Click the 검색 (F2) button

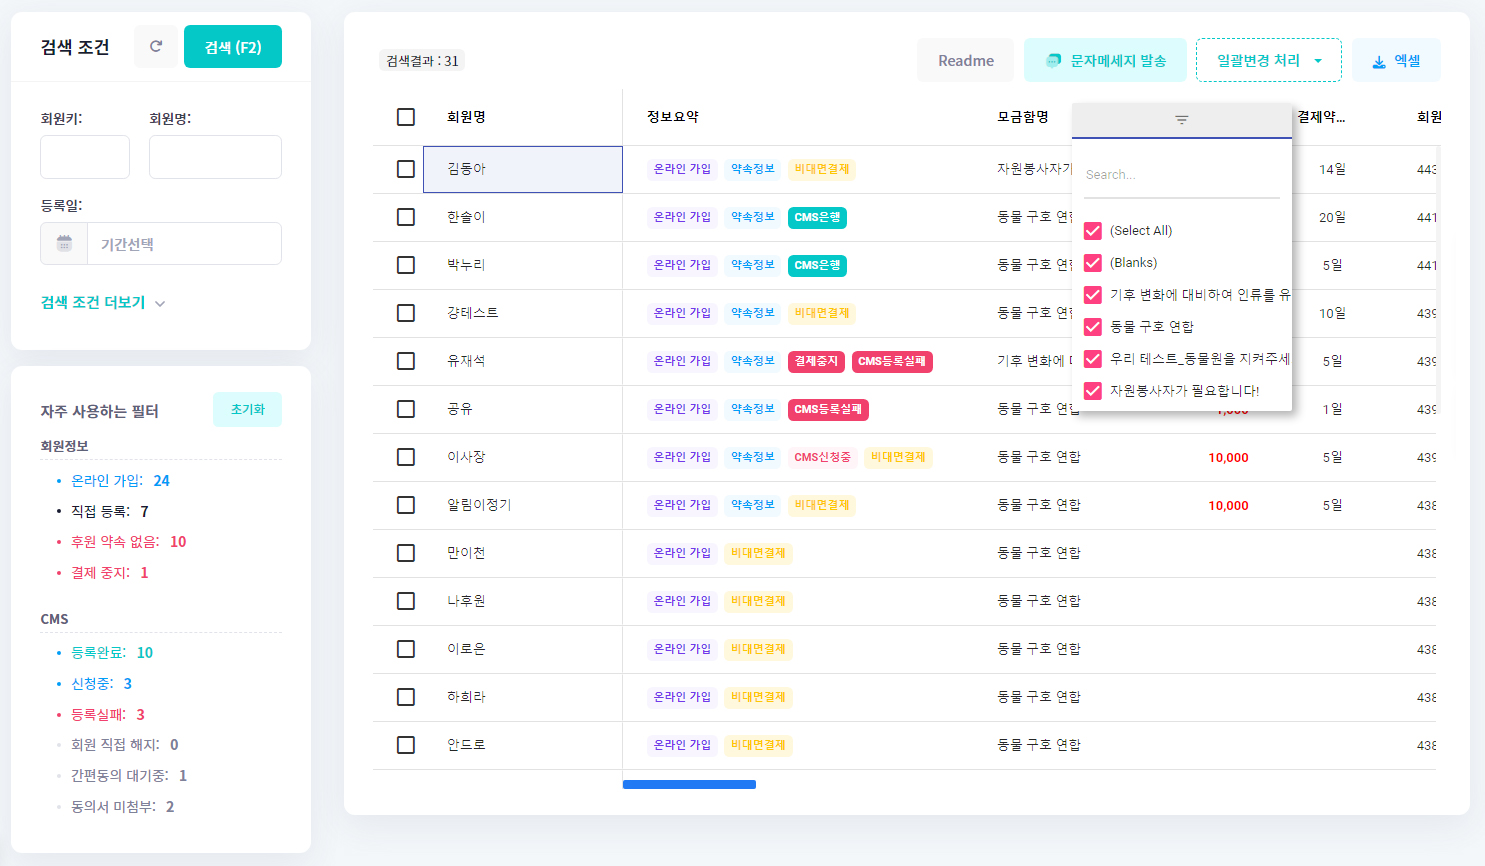click(x=232, y=47)
